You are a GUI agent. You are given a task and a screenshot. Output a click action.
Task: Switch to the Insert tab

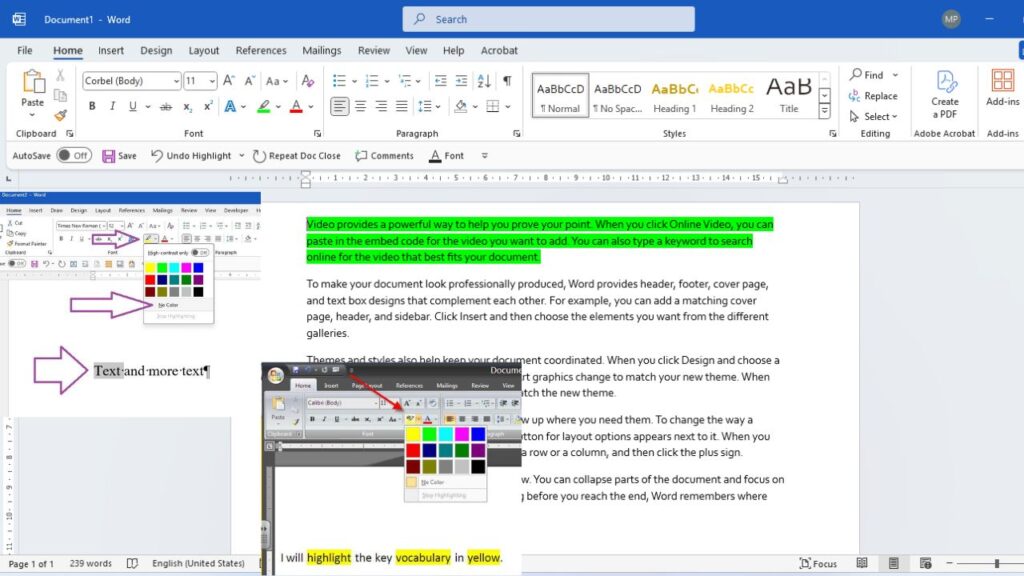pyautogui.click(x=110, y=50)
